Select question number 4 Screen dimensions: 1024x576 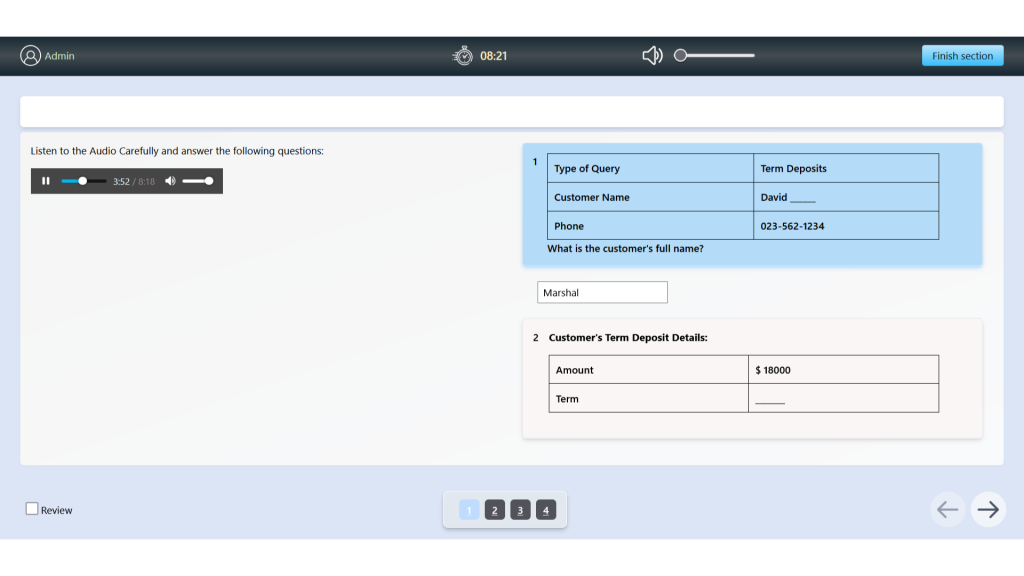[x=546, y=509]
